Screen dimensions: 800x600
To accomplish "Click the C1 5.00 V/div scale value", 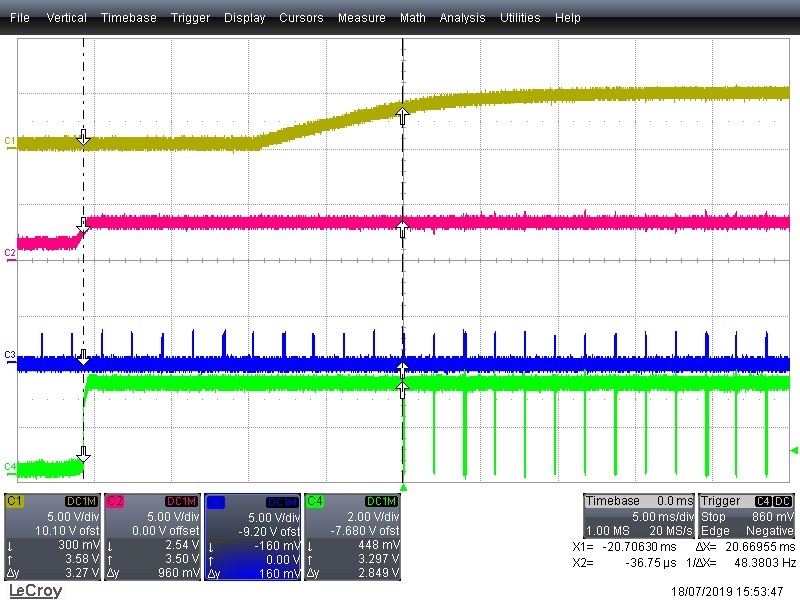I will tap(73, 516).
